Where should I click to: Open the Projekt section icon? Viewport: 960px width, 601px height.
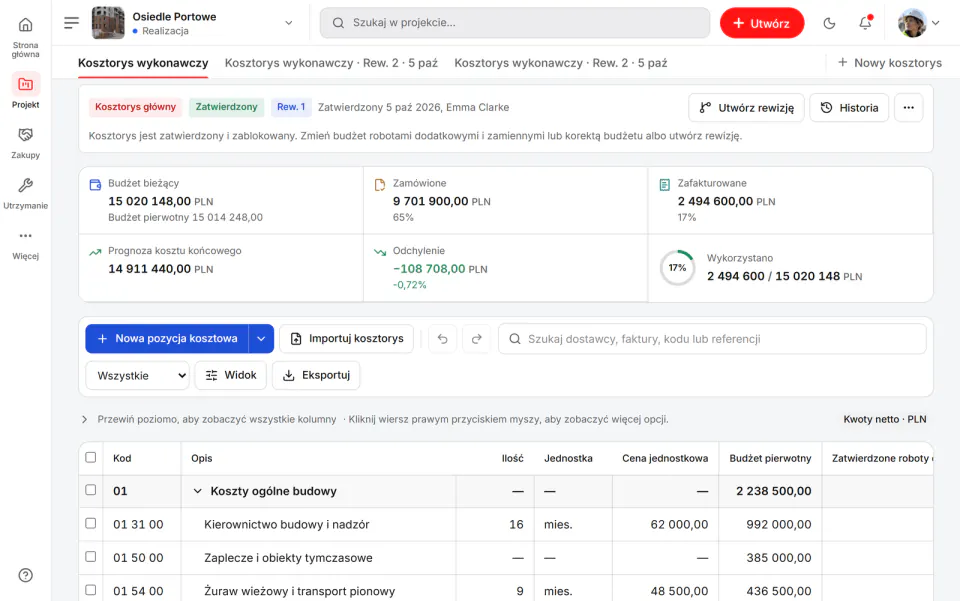click(x=25, y=84)
